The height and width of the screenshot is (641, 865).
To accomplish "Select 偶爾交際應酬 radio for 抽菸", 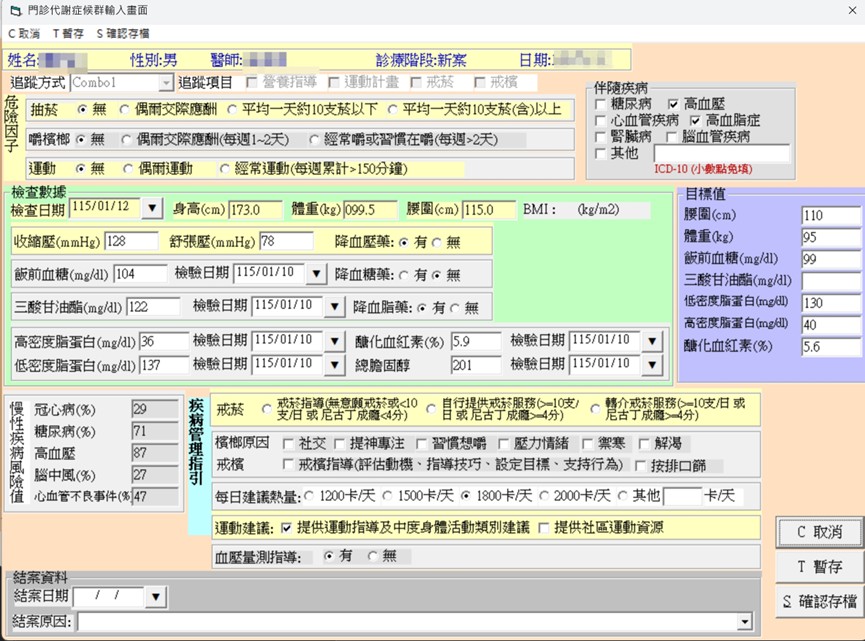I will (125, 109).
